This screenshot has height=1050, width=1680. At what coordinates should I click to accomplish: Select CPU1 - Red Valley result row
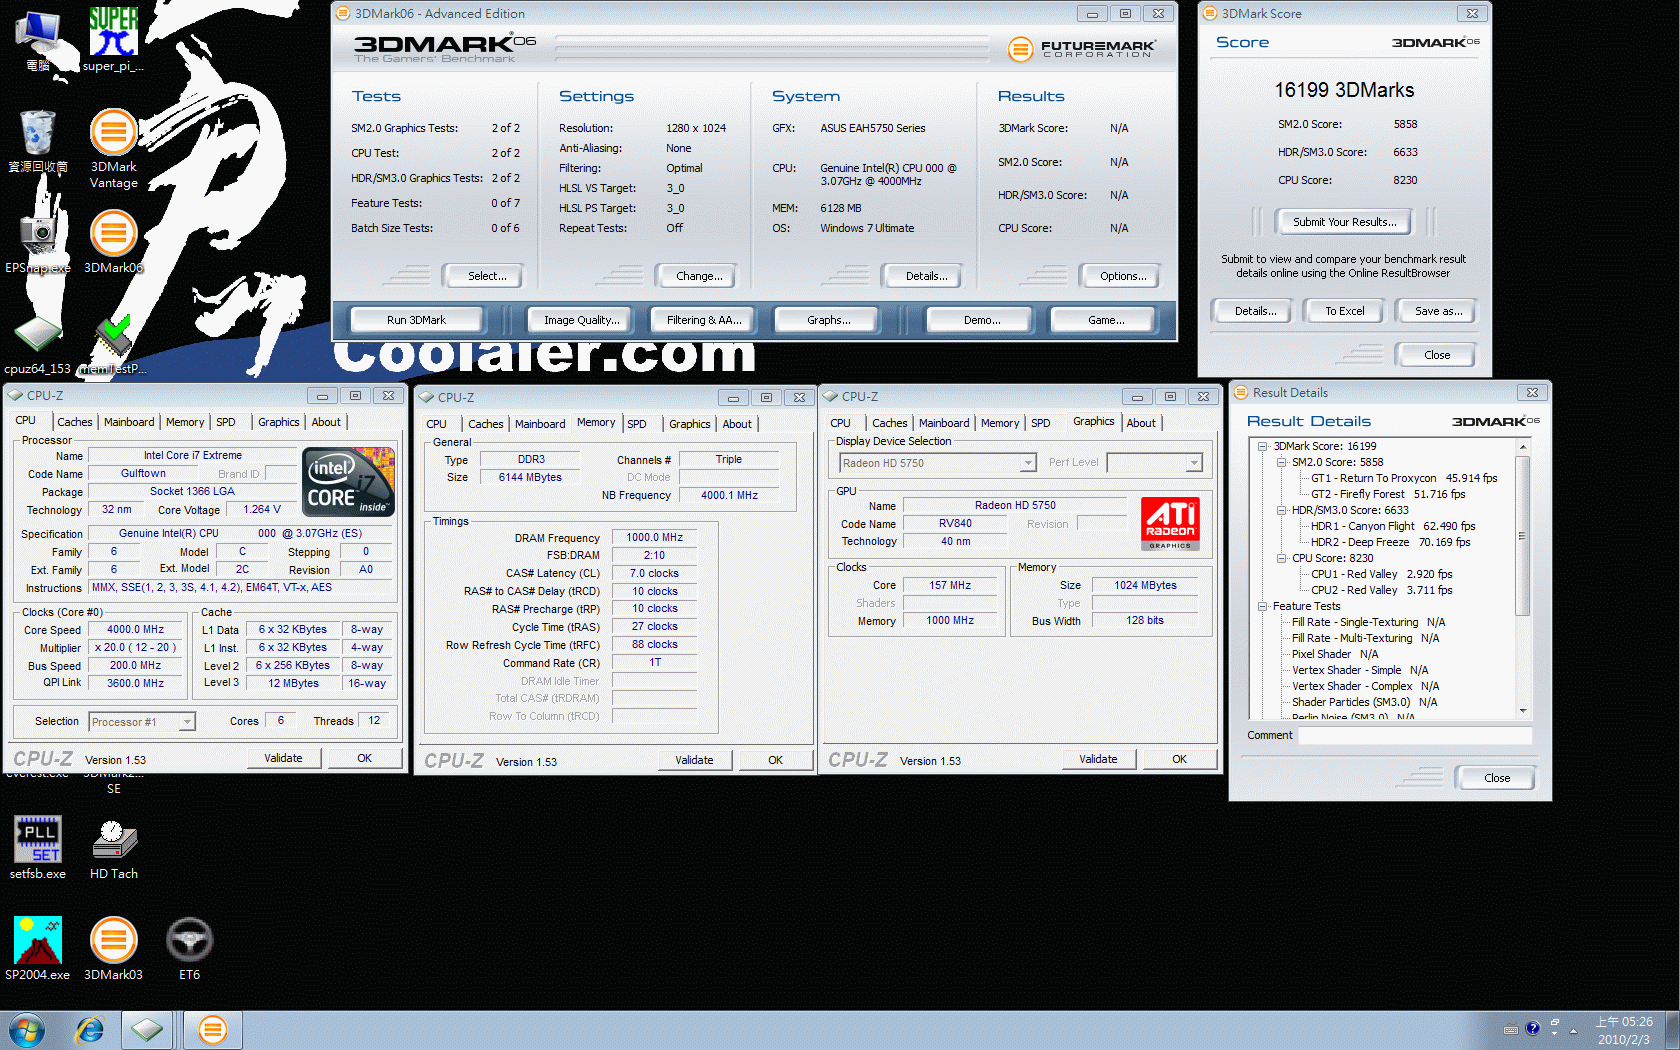coord(1381,574)
